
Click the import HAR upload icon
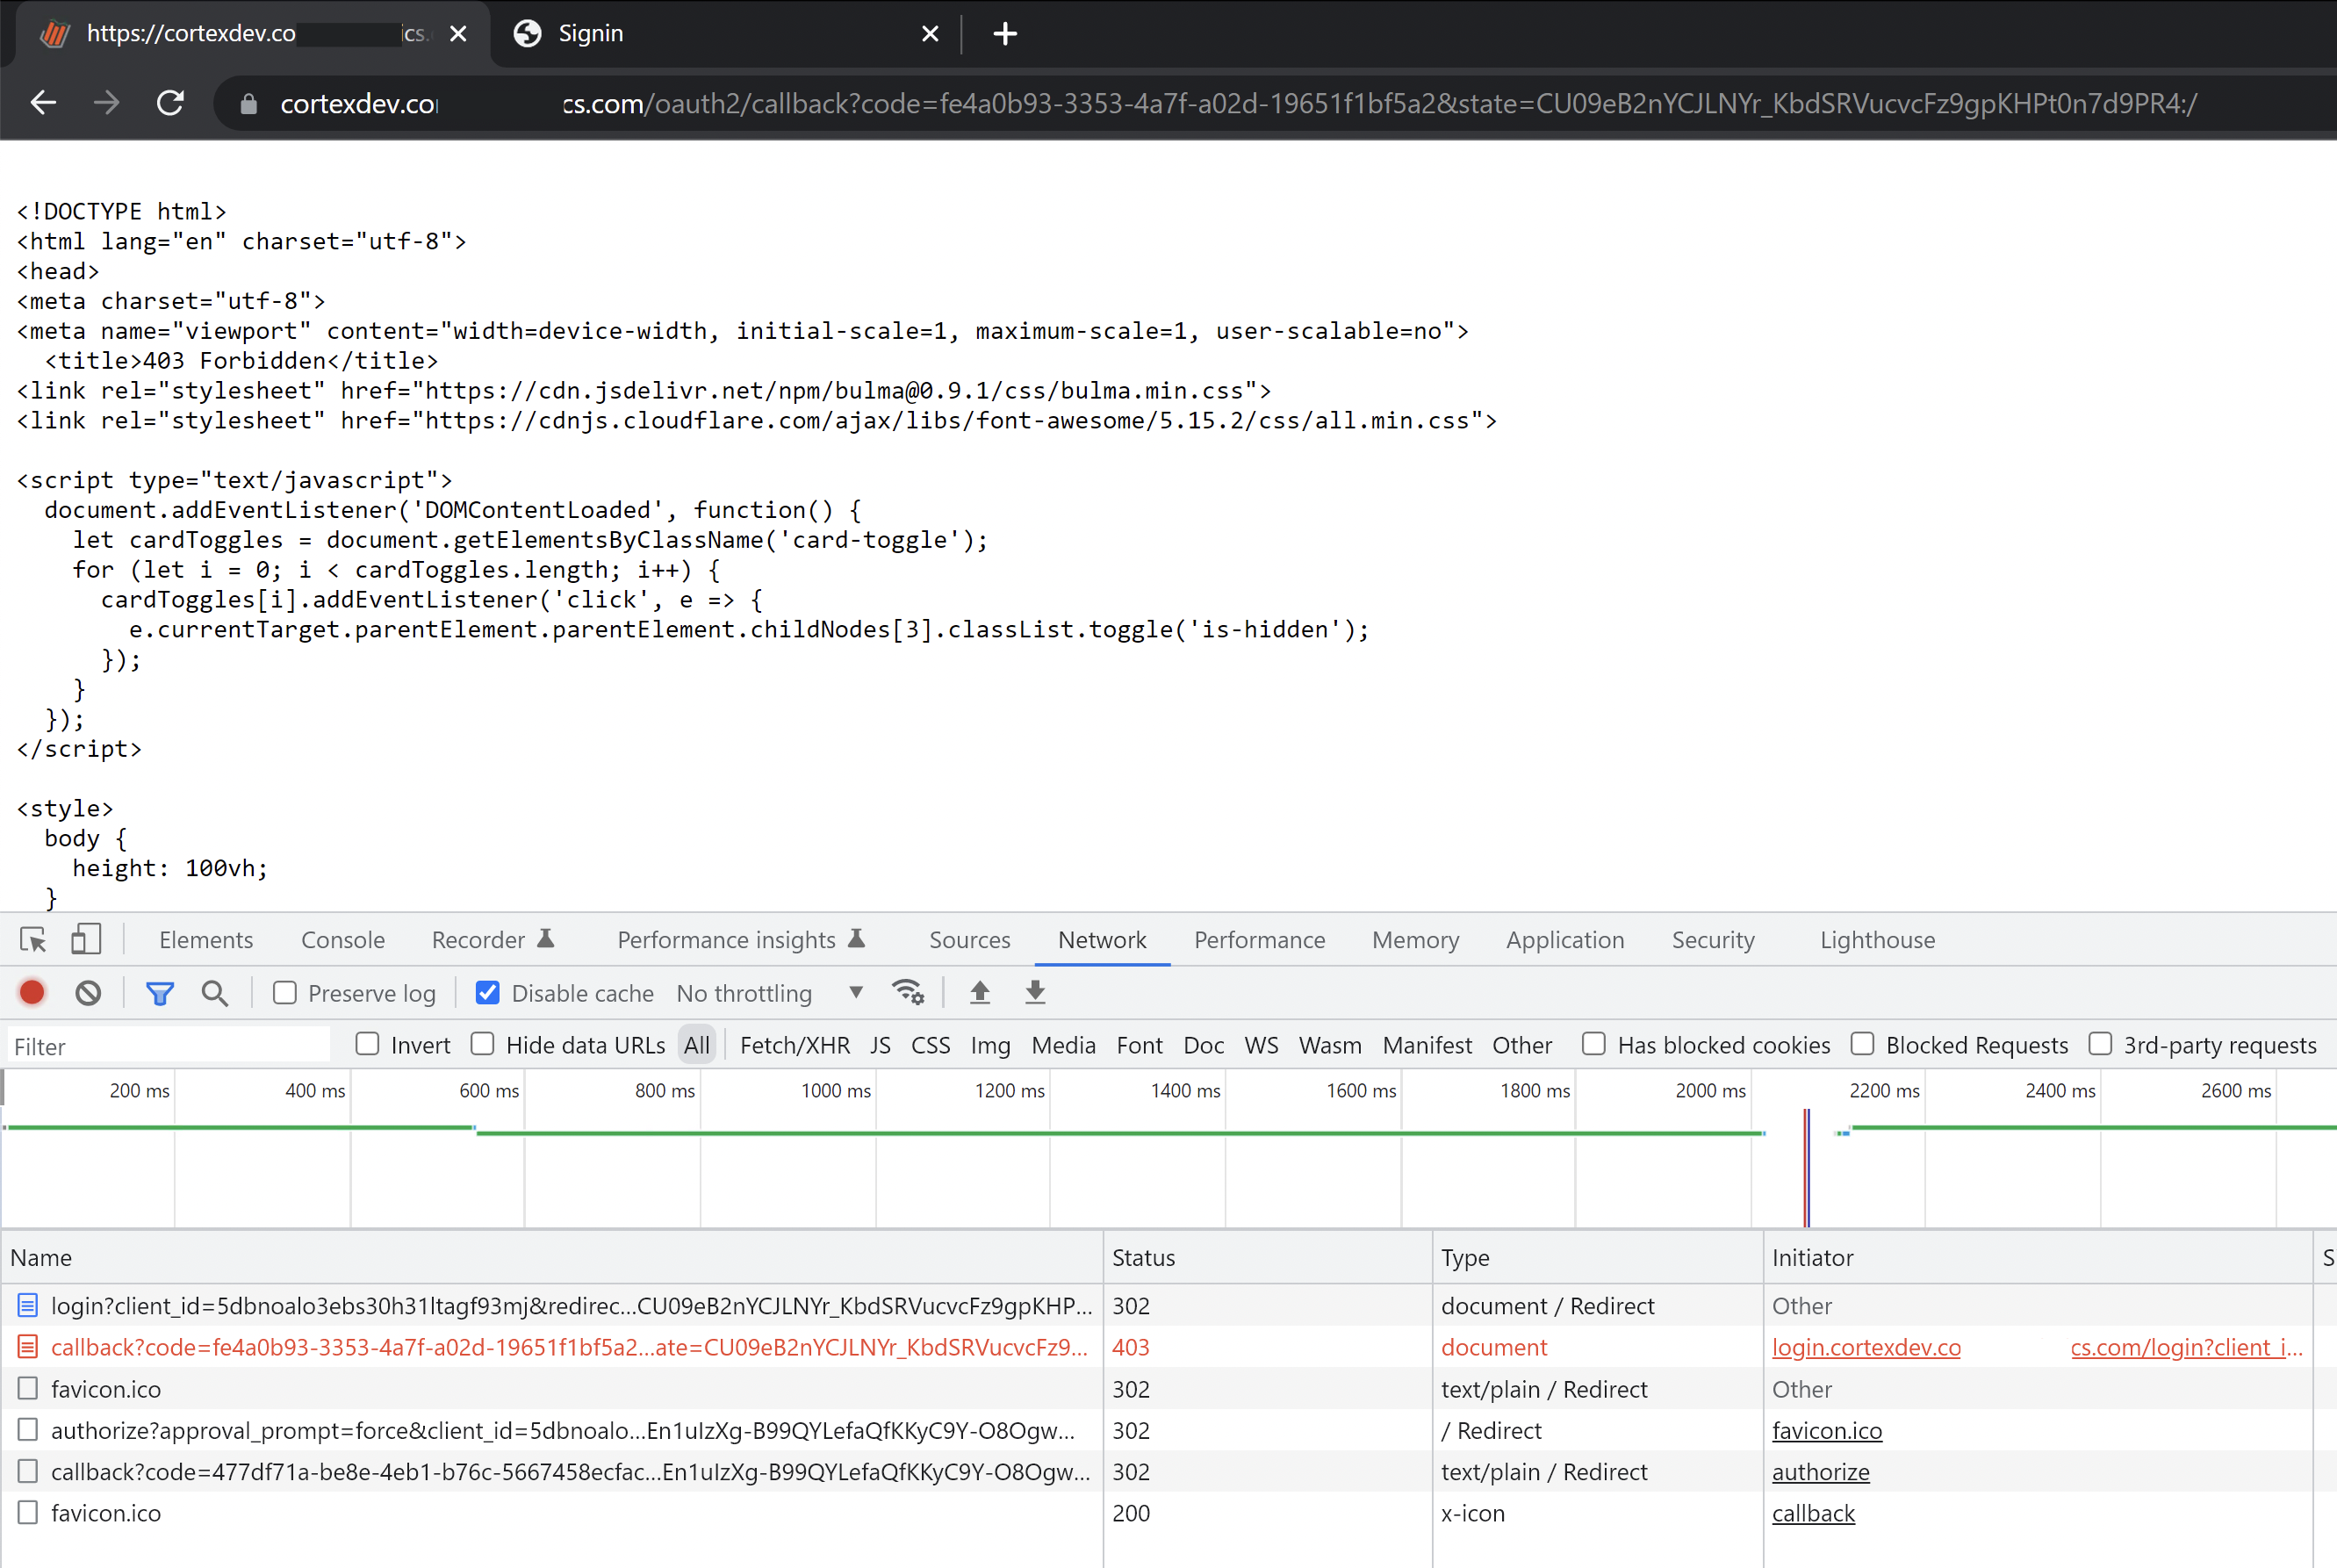980,992
